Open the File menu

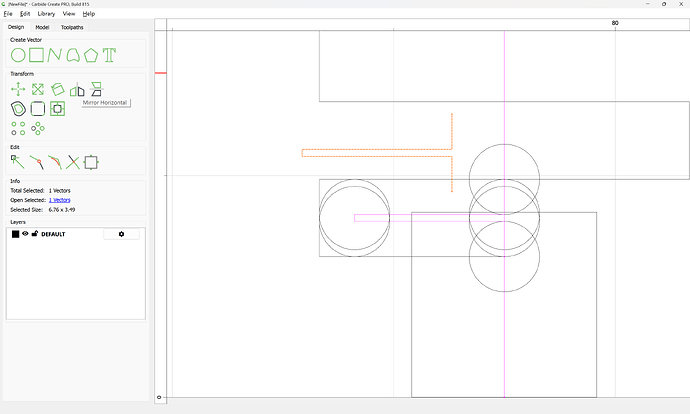tap(8, 14)
